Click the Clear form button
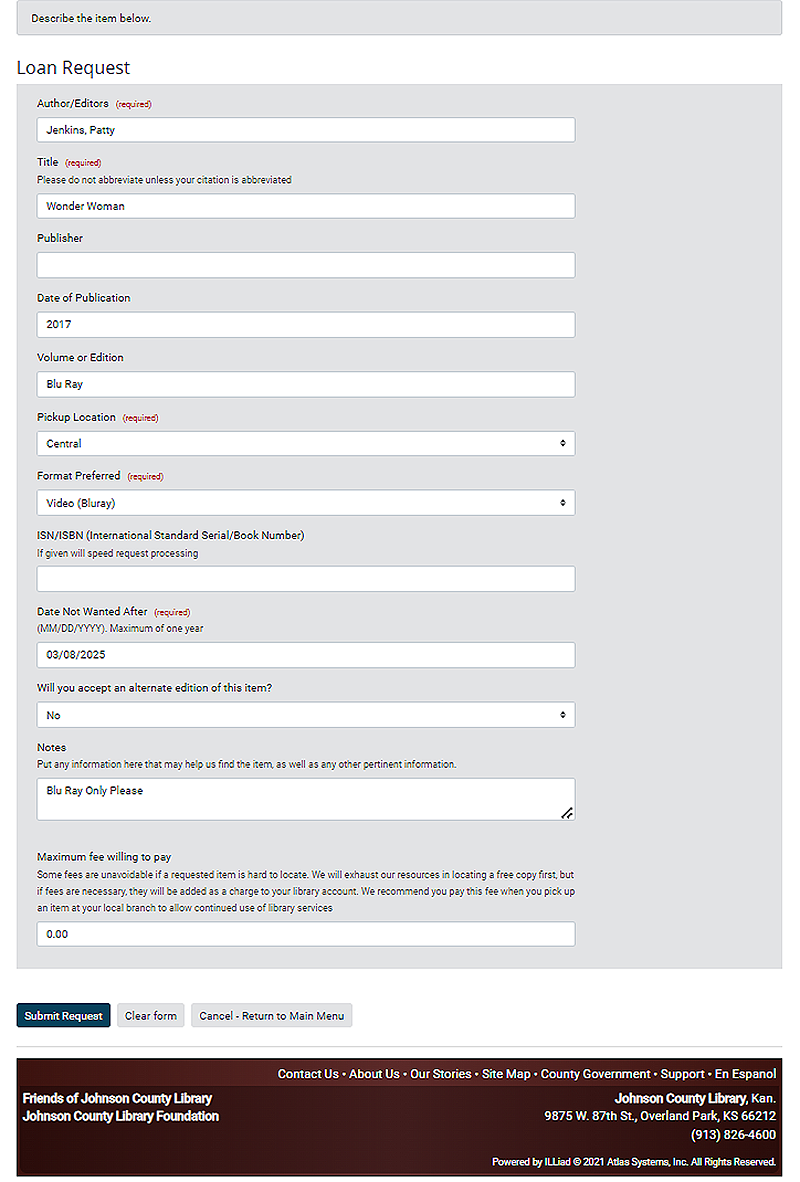This screenshot has width=800, height=1182. [151, 1015]
